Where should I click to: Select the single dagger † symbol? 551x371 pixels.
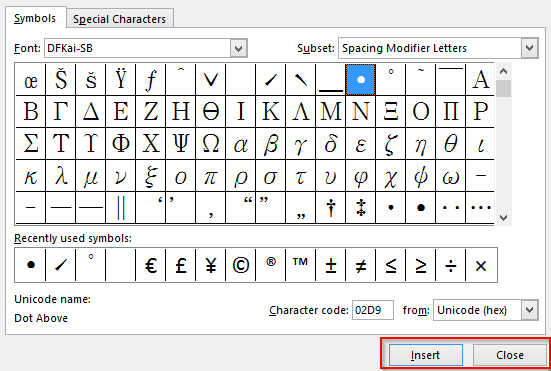click(x=331, y=207)
